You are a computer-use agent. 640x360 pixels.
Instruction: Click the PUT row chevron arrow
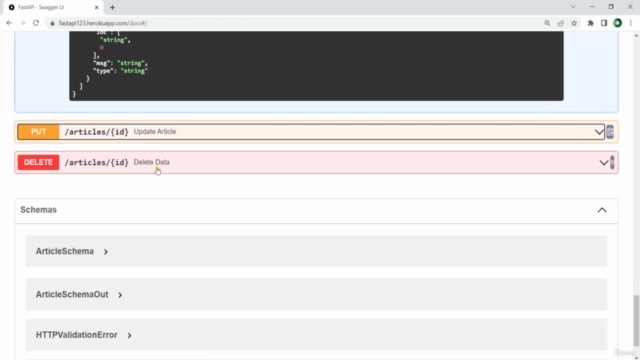(599, 132)
